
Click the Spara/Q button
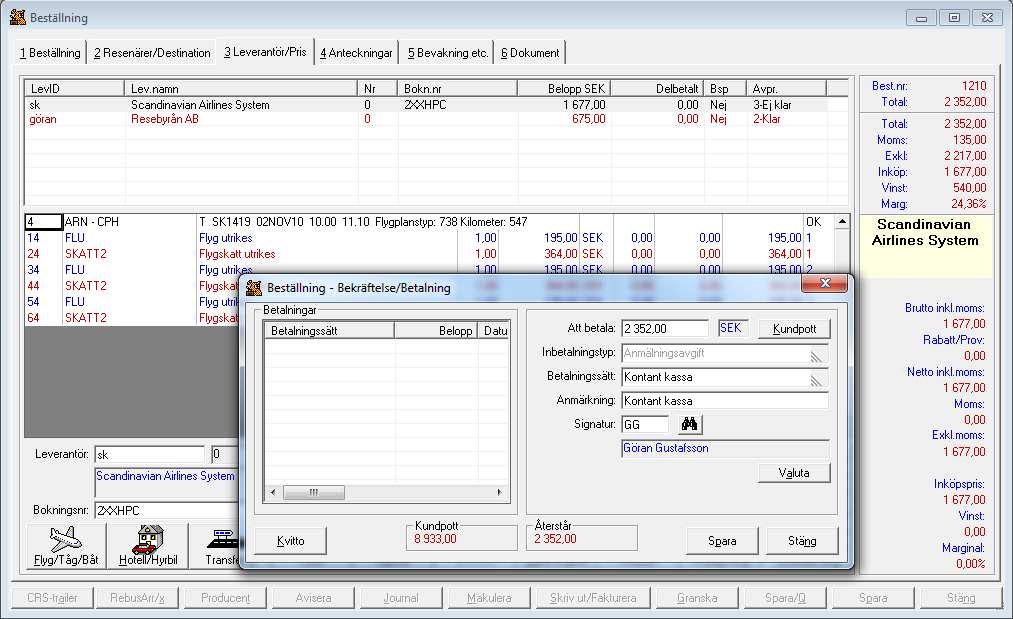[785, 598]
